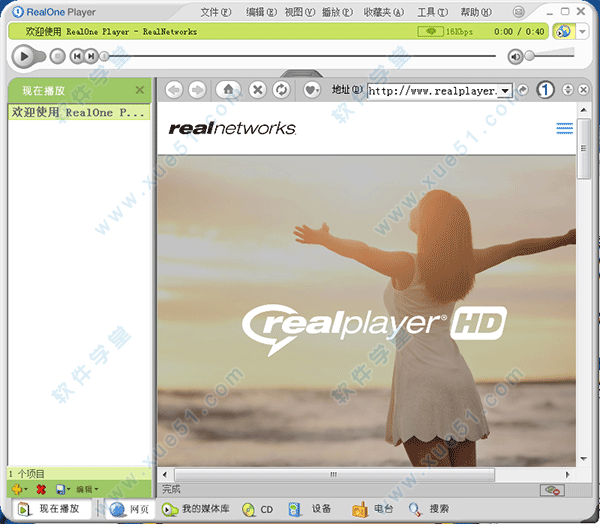Click the pane collapse handle under player controls
Viewport: 600px width, 524px height.
pos(301,73)
